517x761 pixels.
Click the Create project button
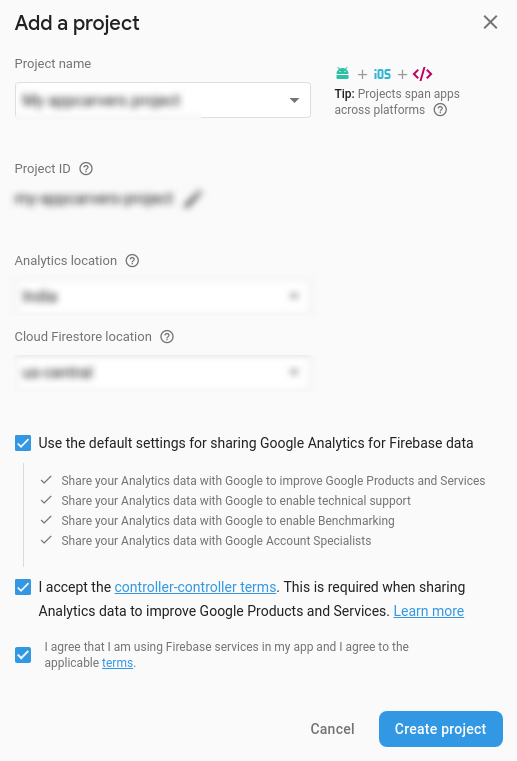(x=441, y=729)
